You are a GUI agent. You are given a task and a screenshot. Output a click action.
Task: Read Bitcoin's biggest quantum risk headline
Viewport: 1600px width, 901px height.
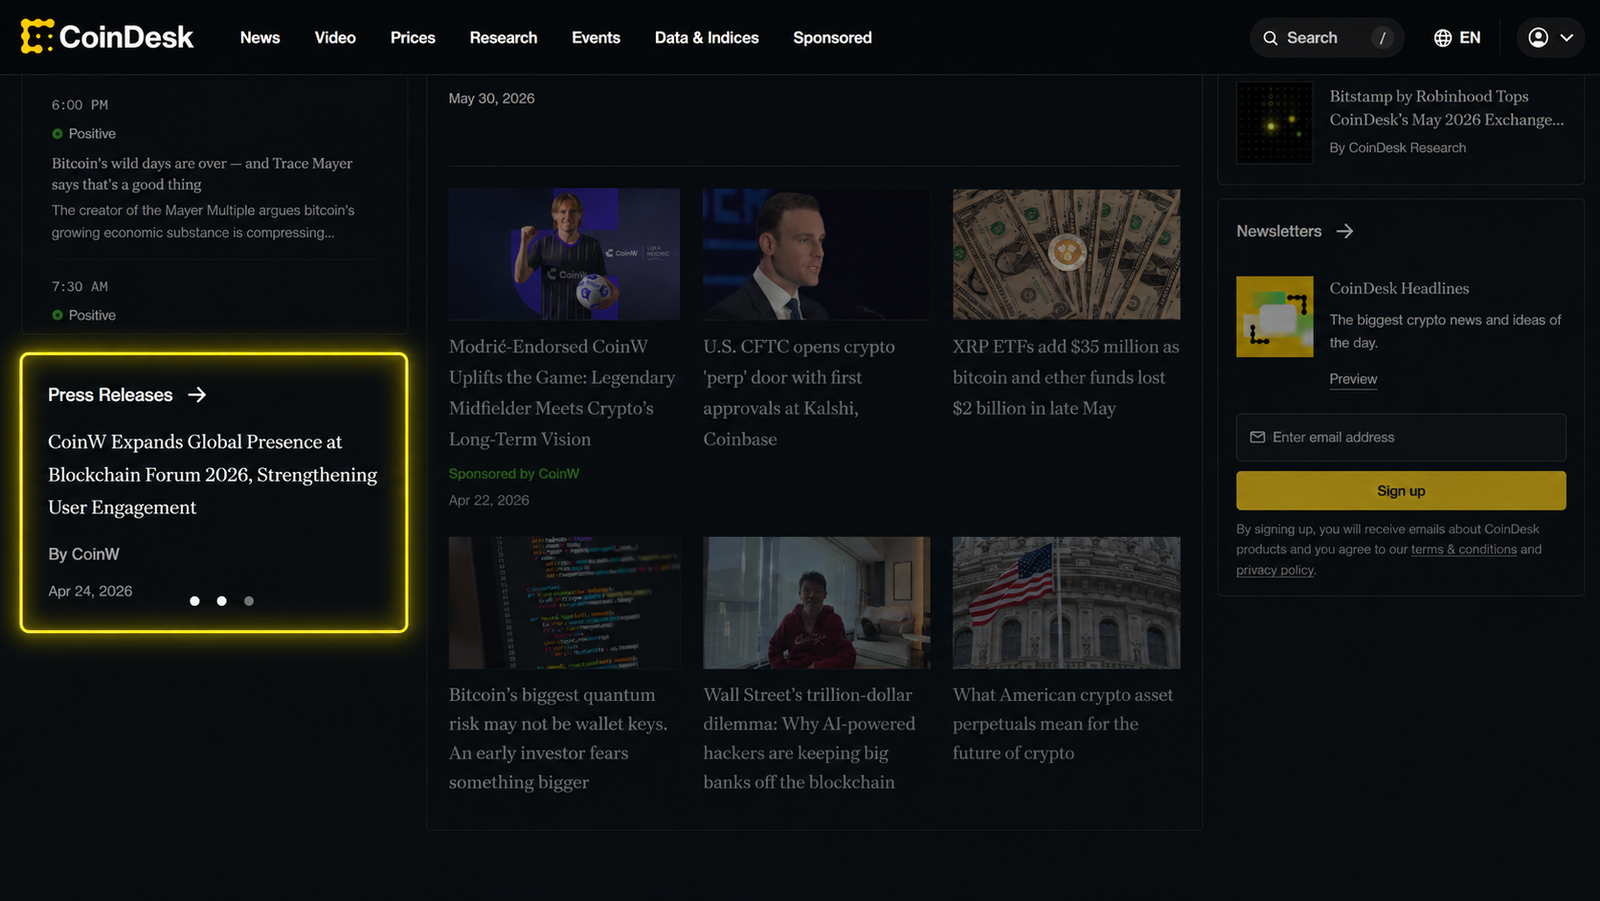pos(558,738)
